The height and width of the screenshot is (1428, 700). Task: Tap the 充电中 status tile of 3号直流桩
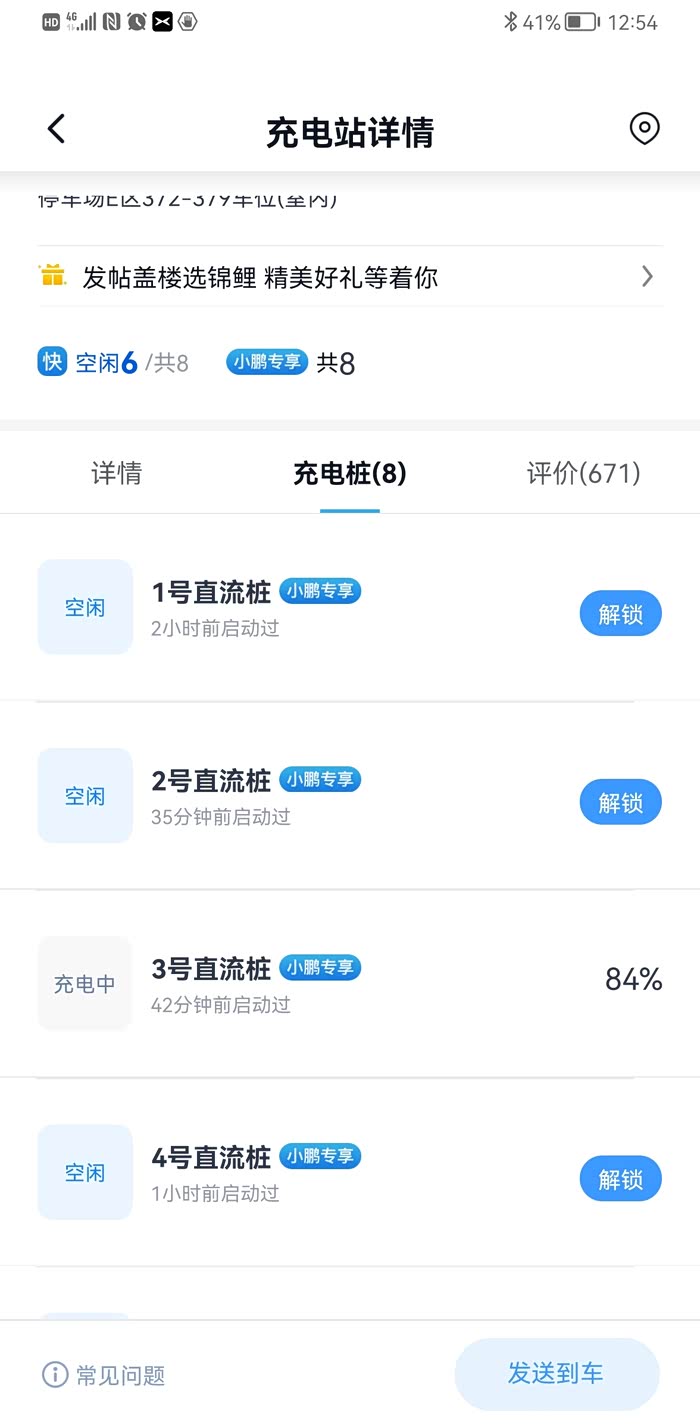click(85, 984)
